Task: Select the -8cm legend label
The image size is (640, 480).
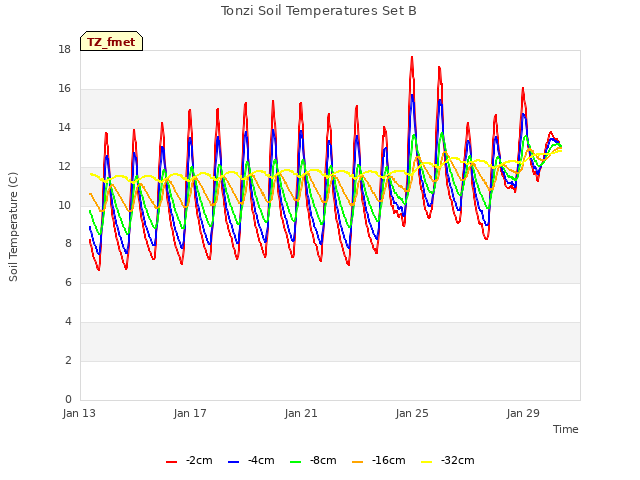Action: pos(323,460)
